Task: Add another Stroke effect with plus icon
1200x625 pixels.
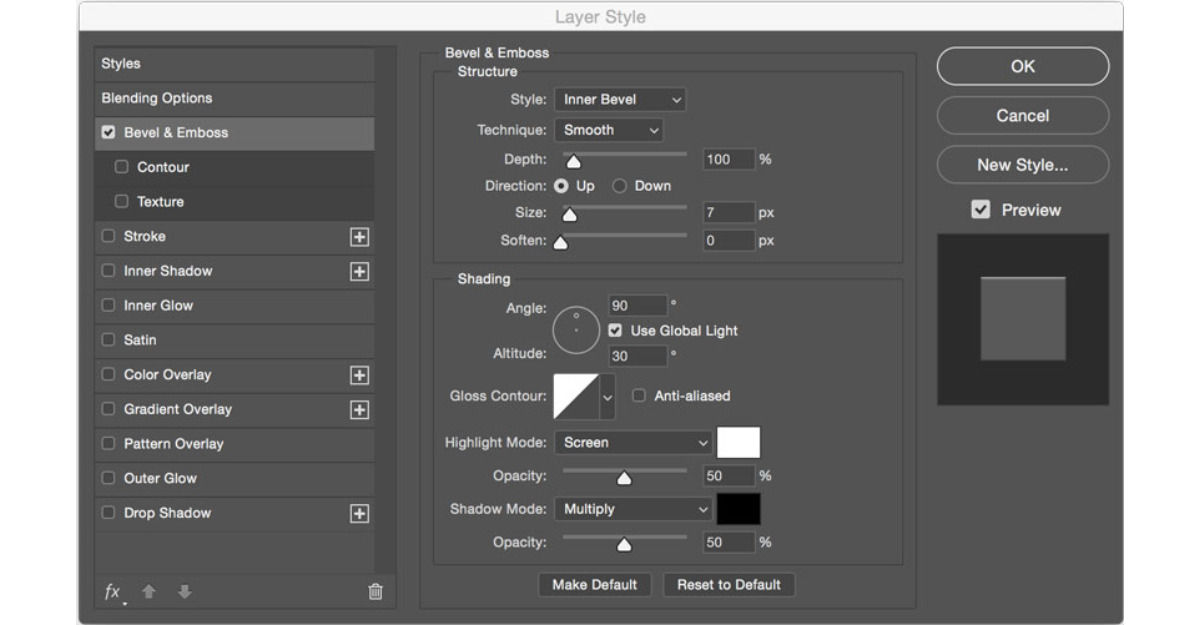Action: (x=359, y=237)
